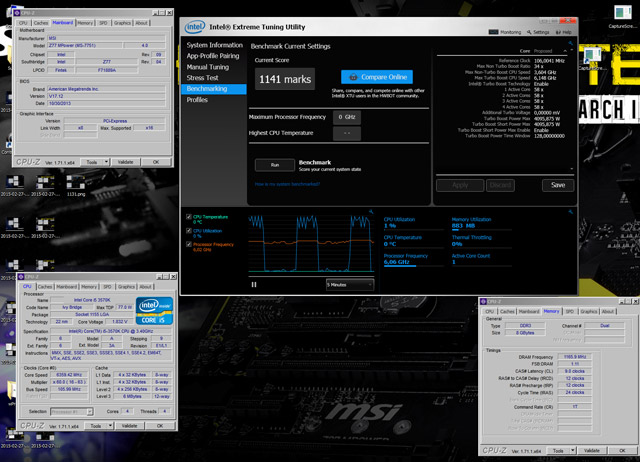Screen dimensions: 640x462
Task: Click Validate in CPU-Z Mainboard window
Action: click(x=125, y=162)
